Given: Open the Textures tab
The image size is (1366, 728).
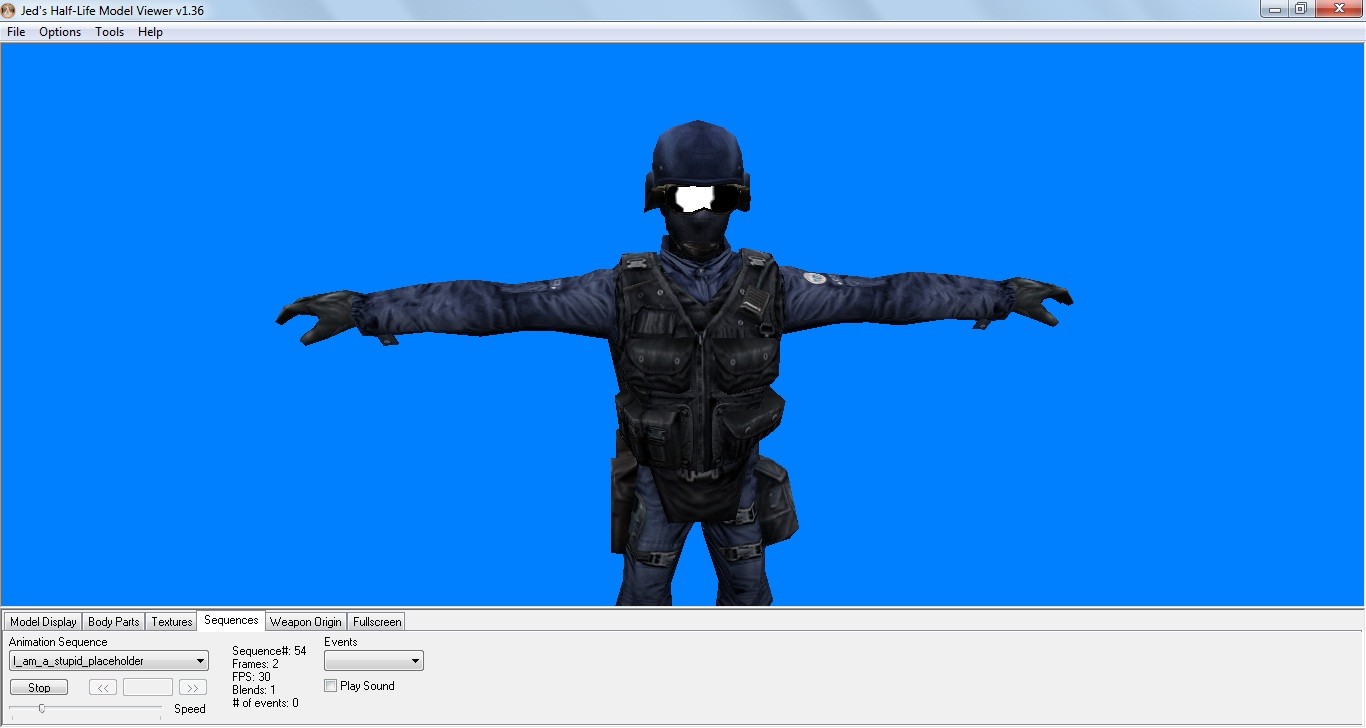Looking at the screenshot, I should pyautogui.click(x=170, y=621).
